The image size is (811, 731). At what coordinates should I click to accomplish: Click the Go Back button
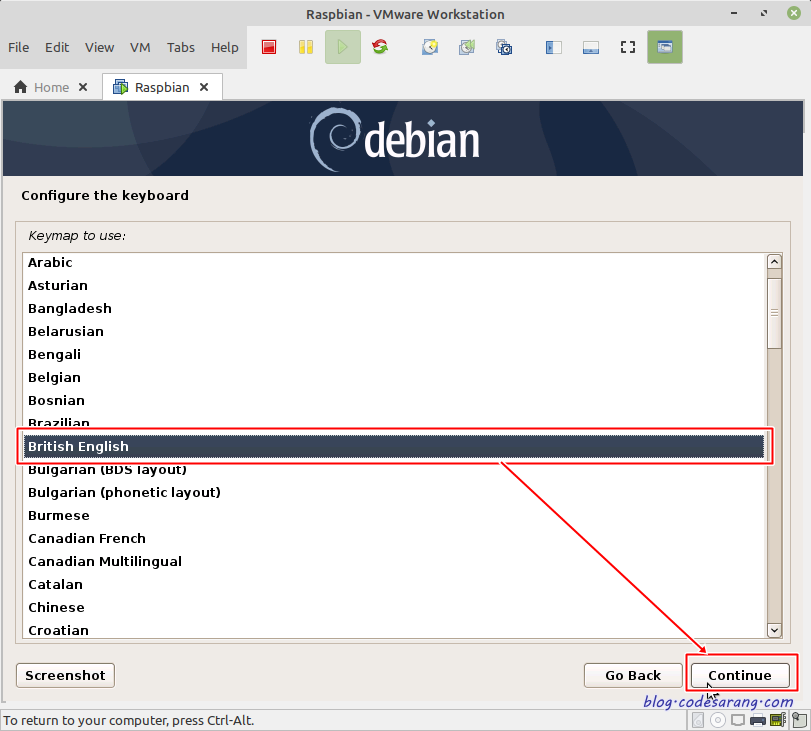pos(633,675)
